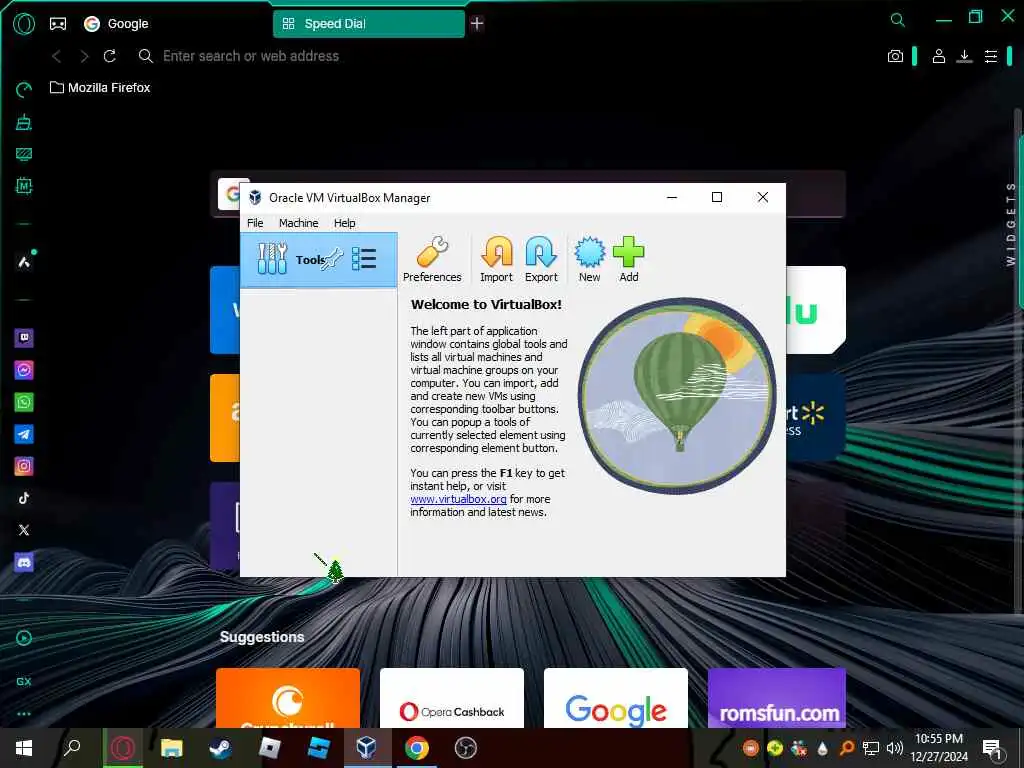The width and height of the screenshot is (1024, 768).
Task: Open Twitch in Opera sidebar
Action: [x=24, y=338]
